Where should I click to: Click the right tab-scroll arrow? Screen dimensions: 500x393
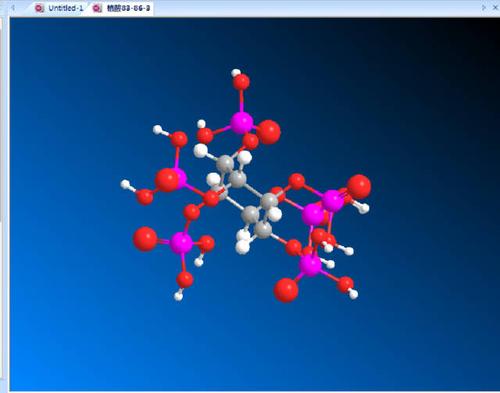point(484,7)
